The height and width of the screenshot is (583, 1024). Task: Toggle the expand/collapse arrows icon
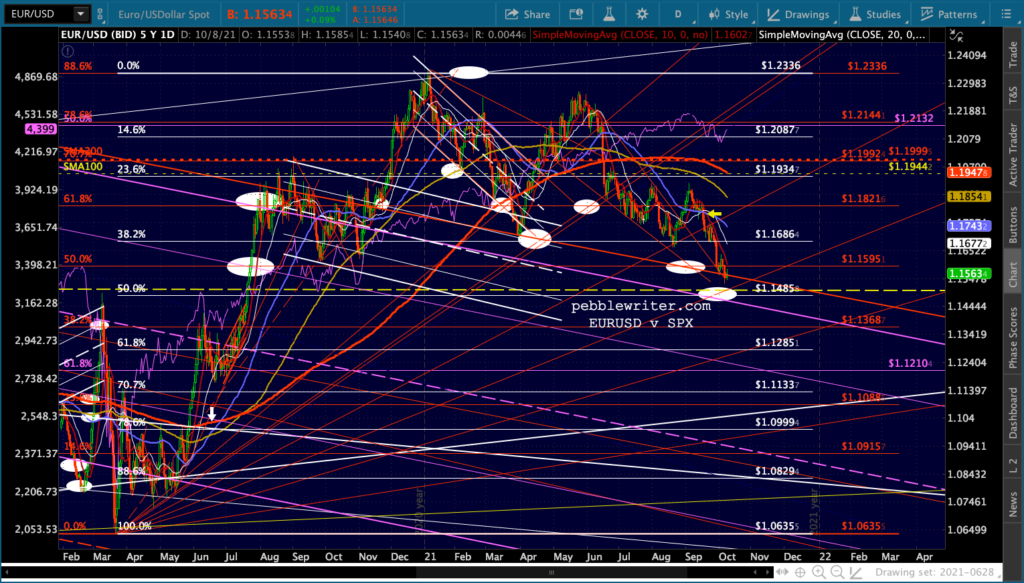pos(956,36)
